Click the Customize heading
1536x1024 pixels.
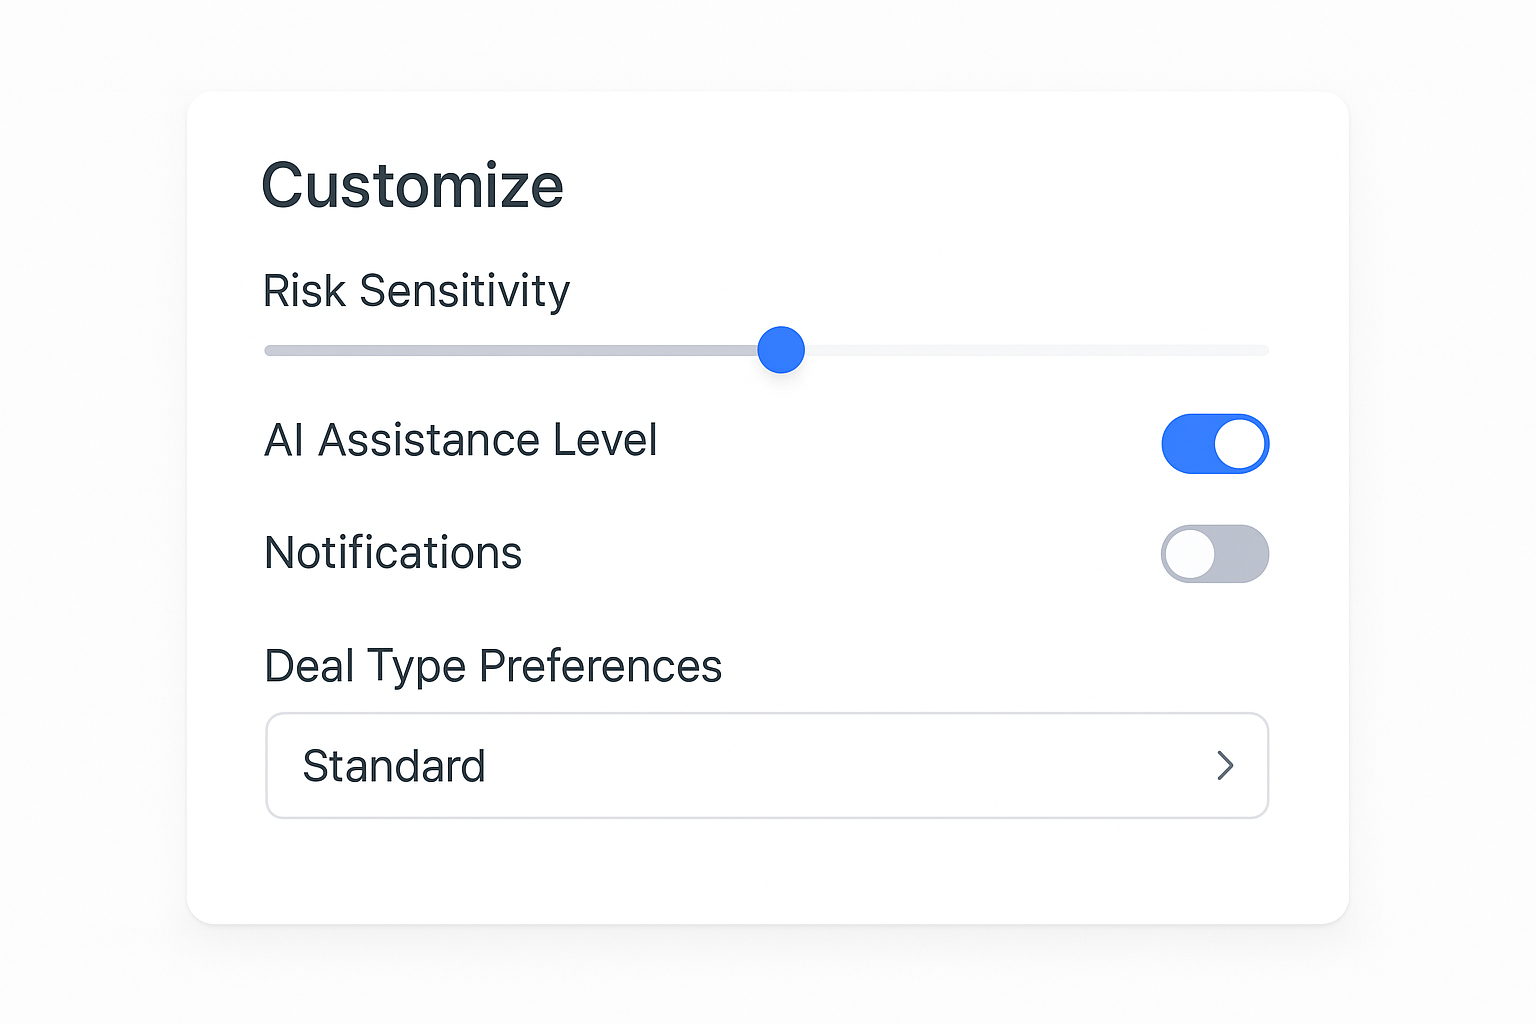coord(412,186)
